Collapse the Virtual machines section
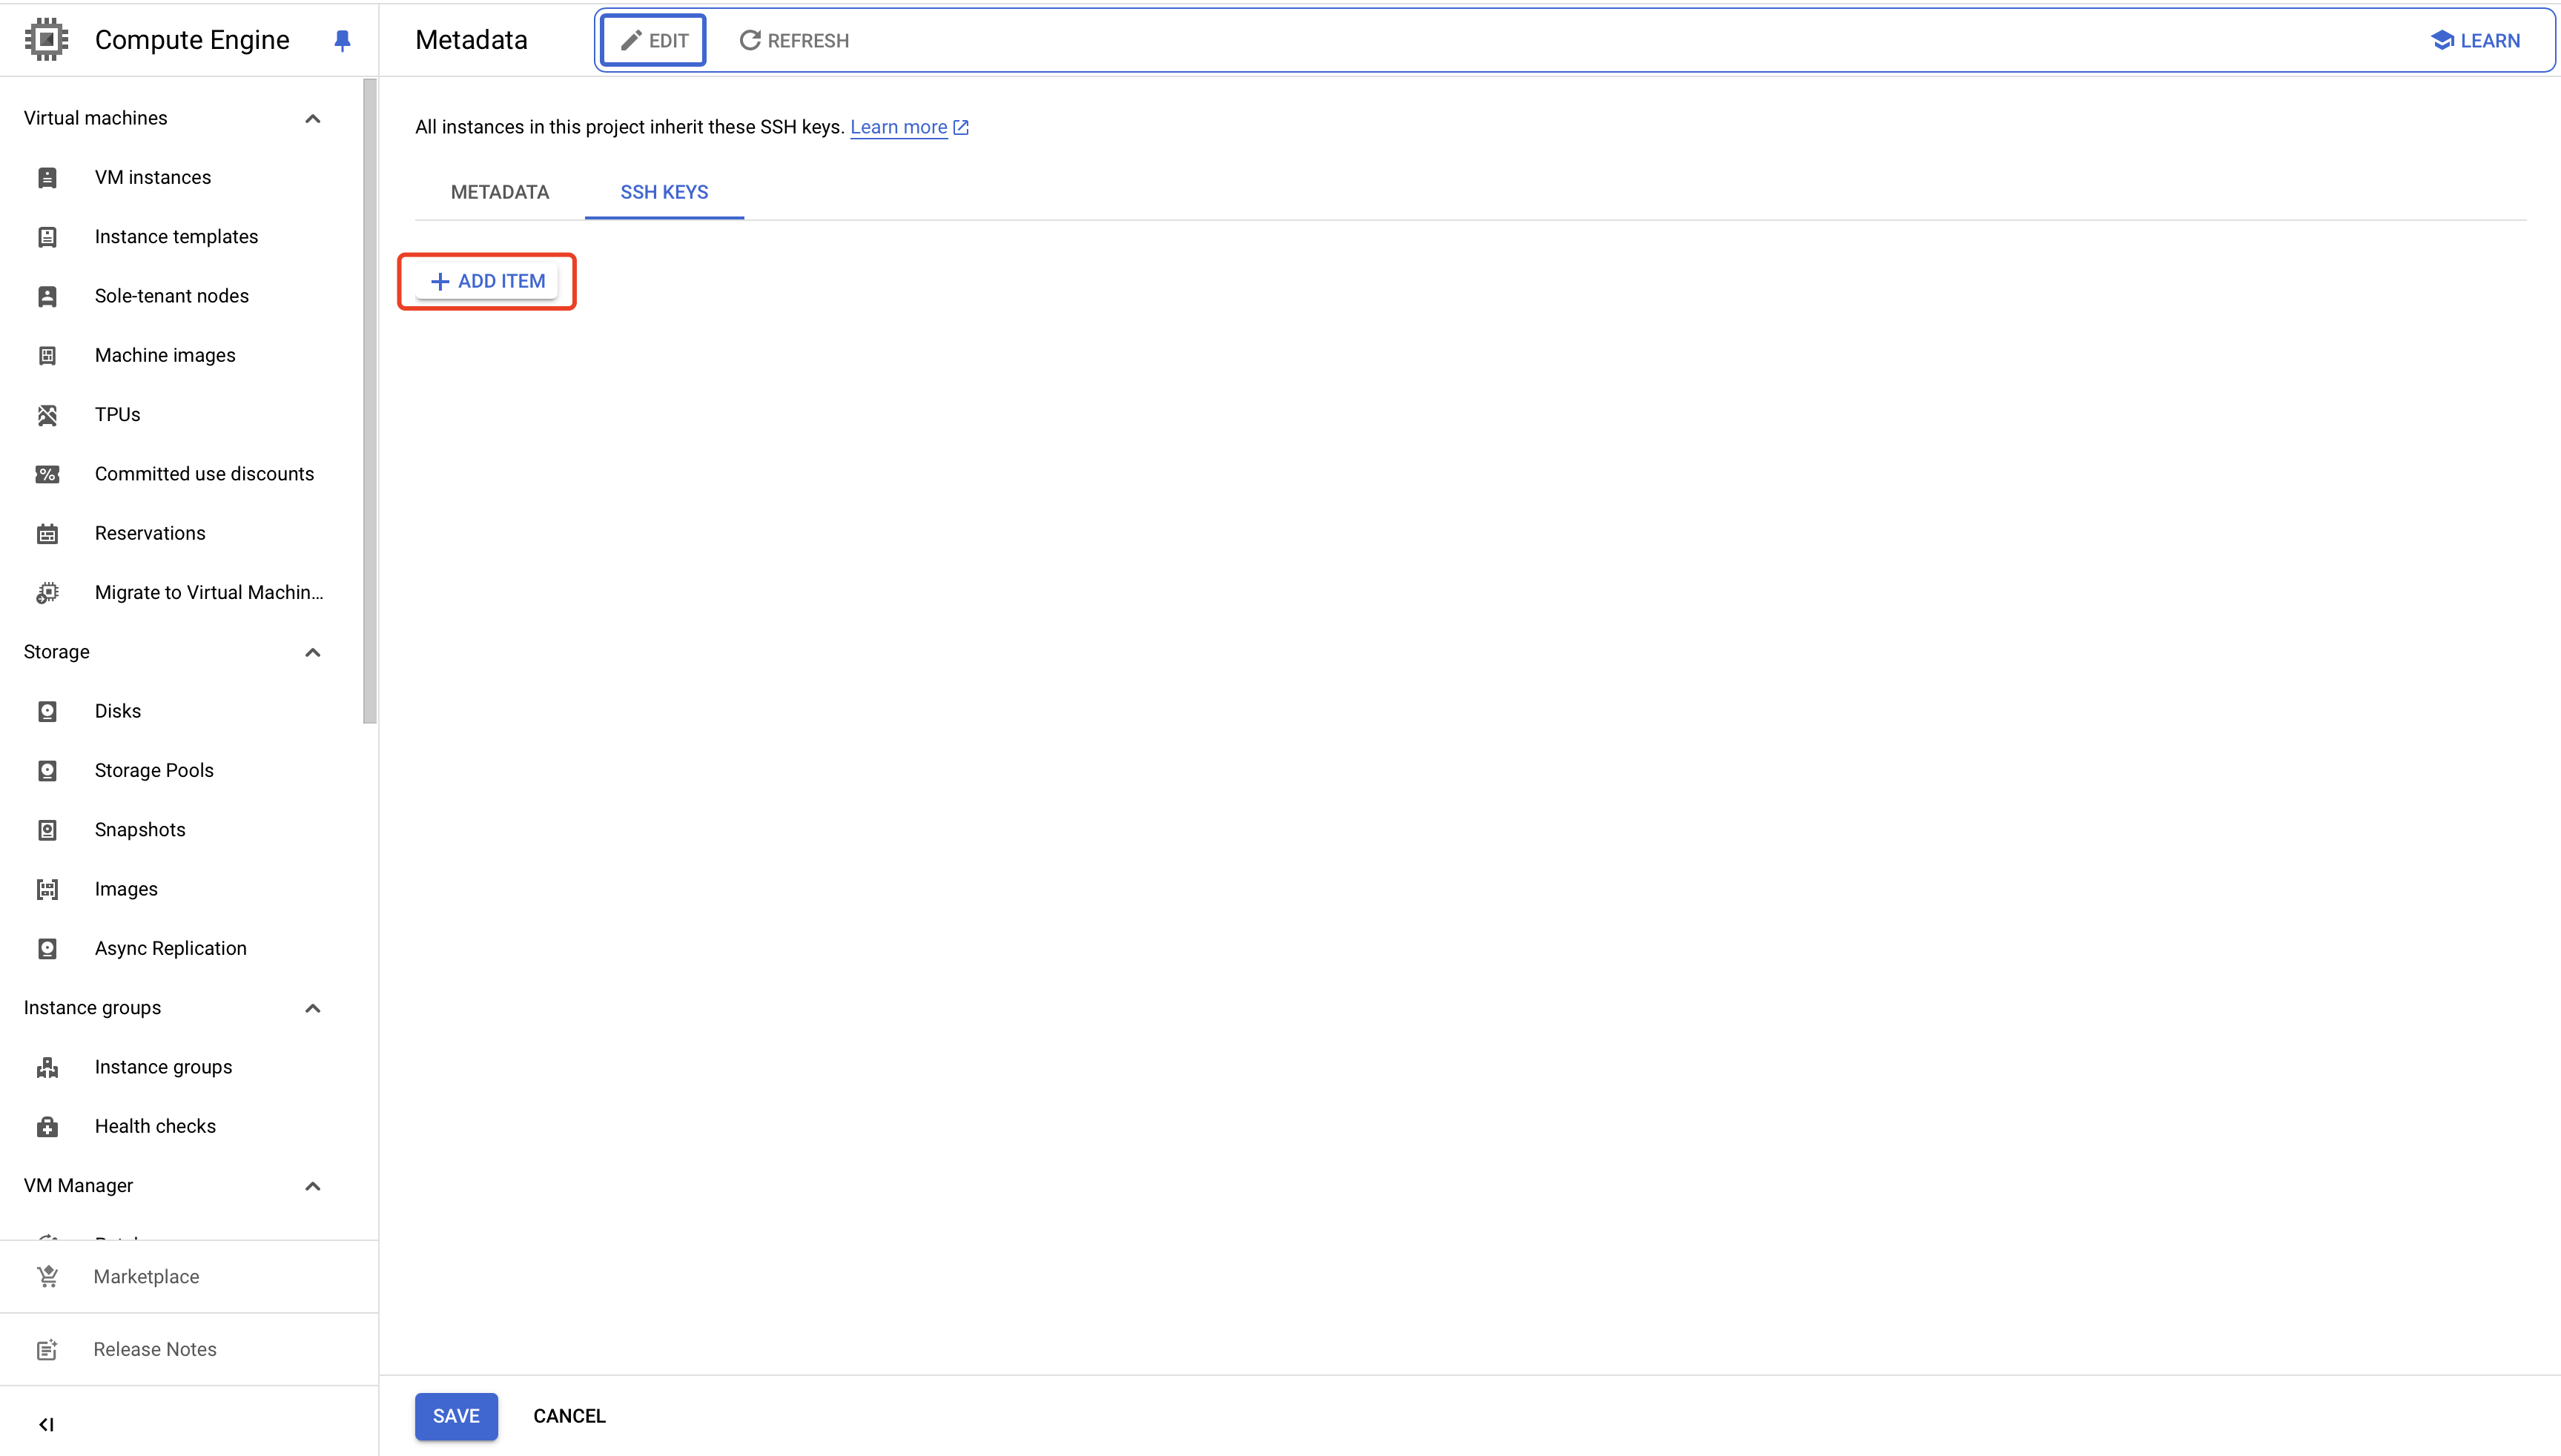2561x1456 pixels. pyautogui.click(x=312, y=119)
